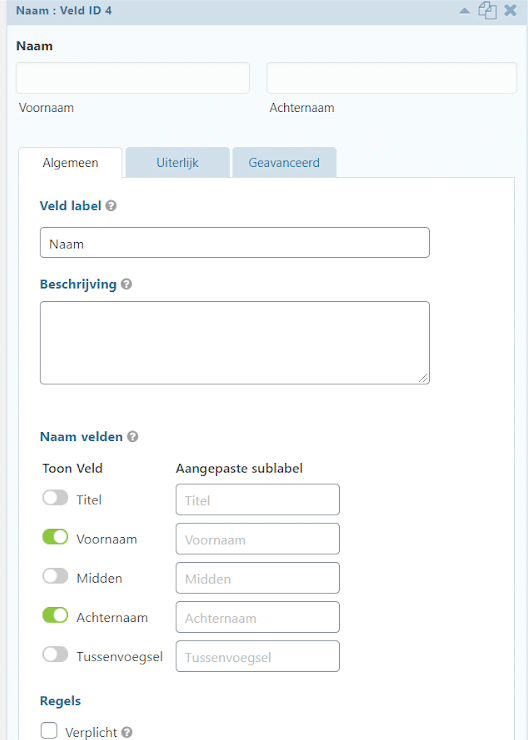Open help icon next to Veld label
This screenshot has height=740, width=528.
pos(111,206)
